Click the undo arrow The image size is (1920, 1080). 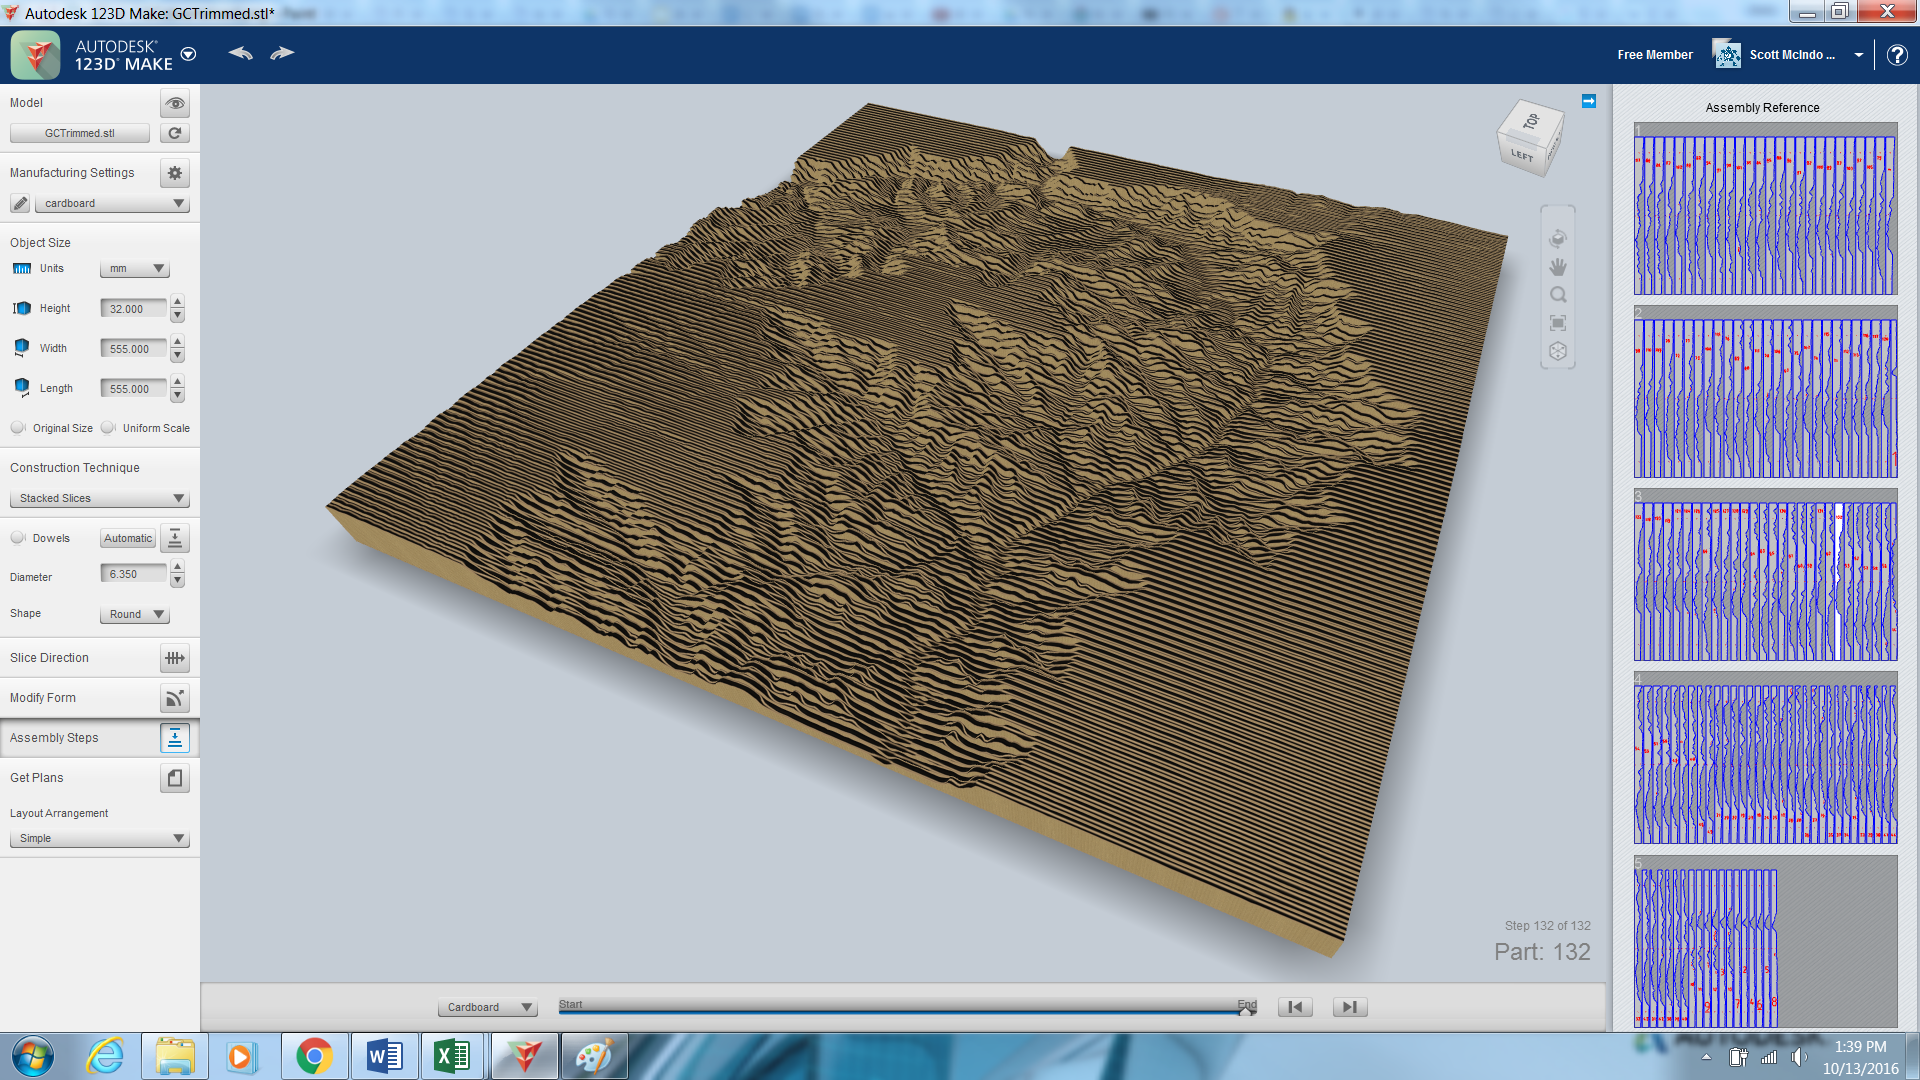pyautogui.click(x=240, y=53)
